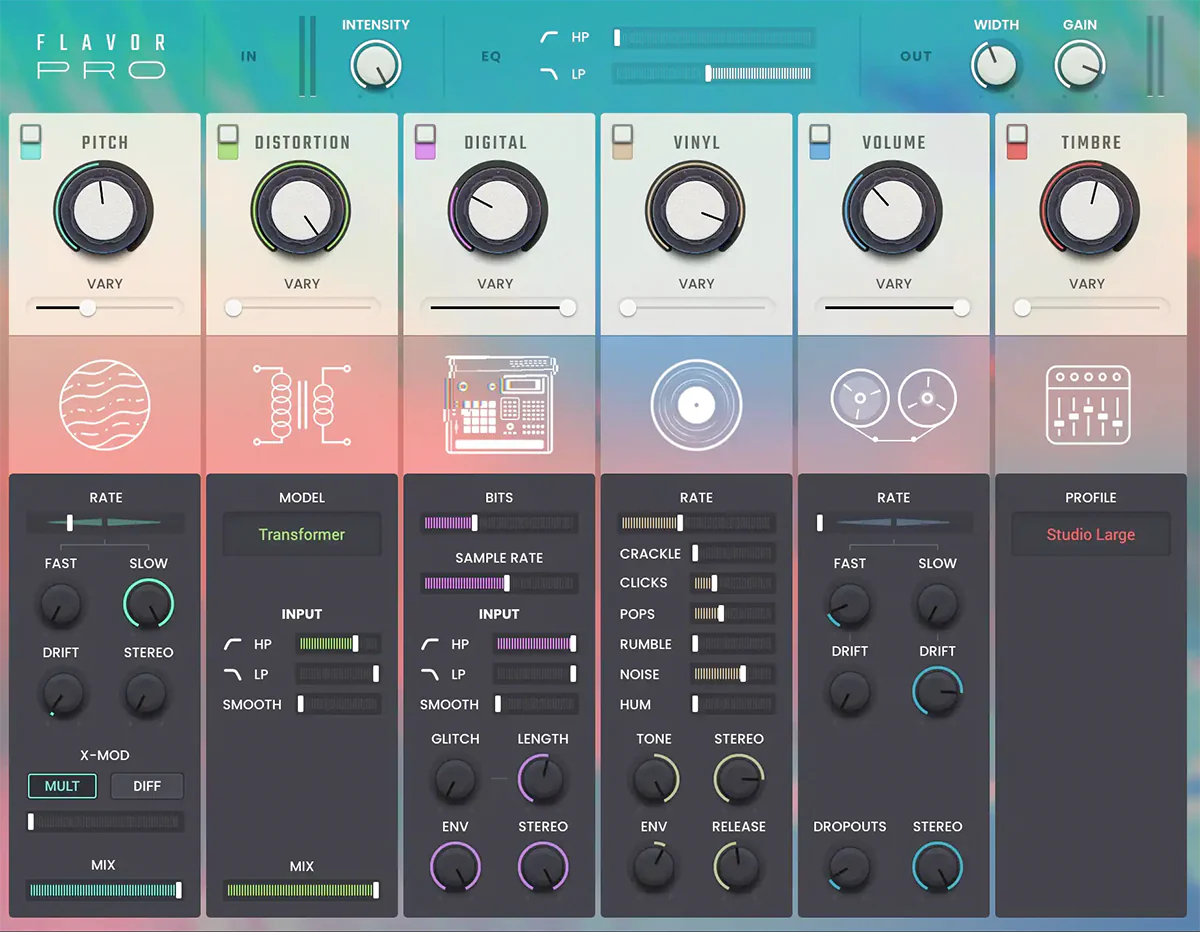
Task: Click the Timbre mixer faders icon
Action: click(1090, 404)
